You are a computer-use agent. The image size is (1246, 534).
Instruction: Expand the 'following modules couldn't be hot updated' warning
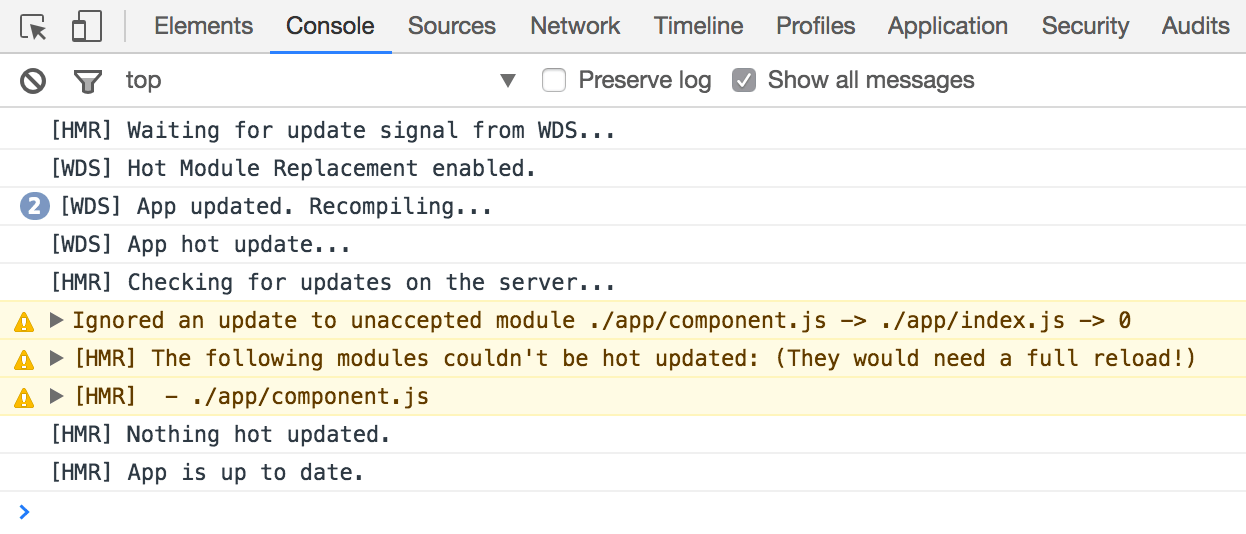tap(57, 359)
